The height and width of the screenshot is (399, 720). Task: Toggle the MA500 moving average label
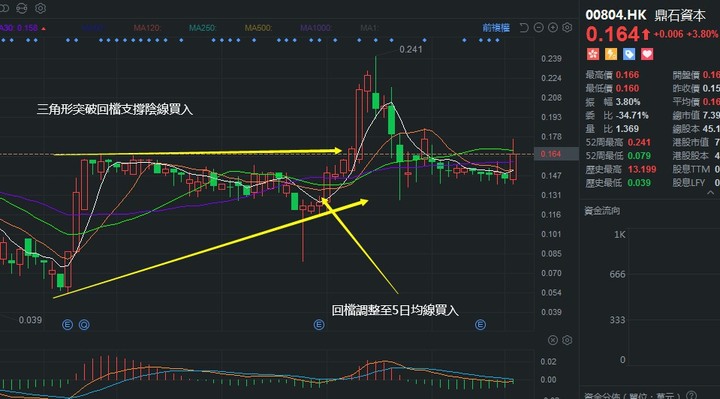pyautogui.click(x=258, y=28)
